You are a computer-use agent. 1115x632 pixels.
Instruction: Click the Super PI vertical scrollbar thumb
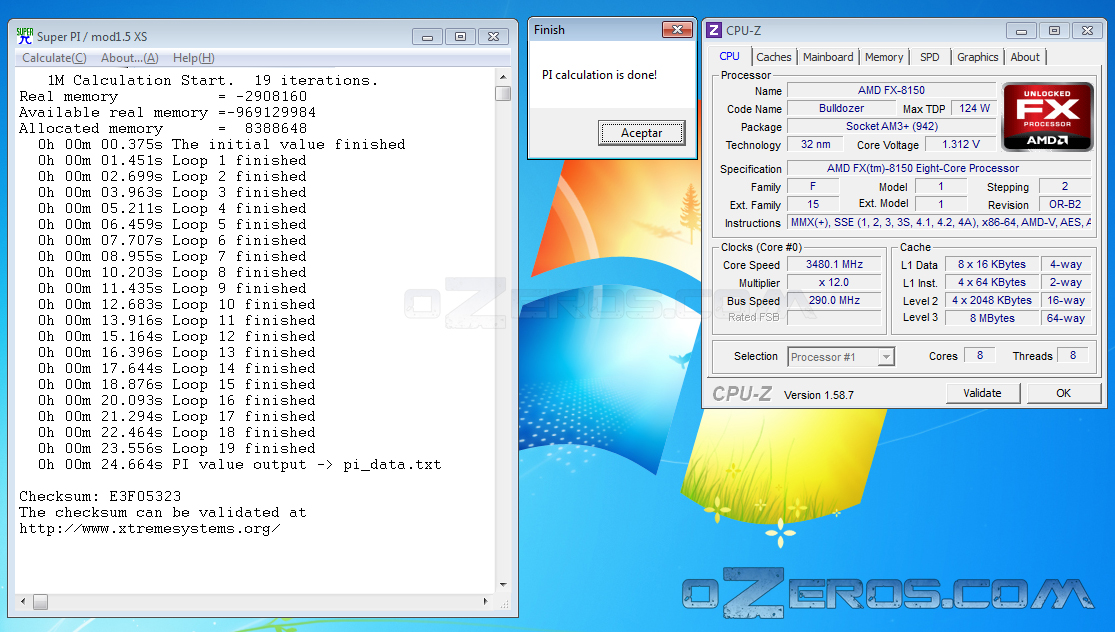click(x=503, y=94)
